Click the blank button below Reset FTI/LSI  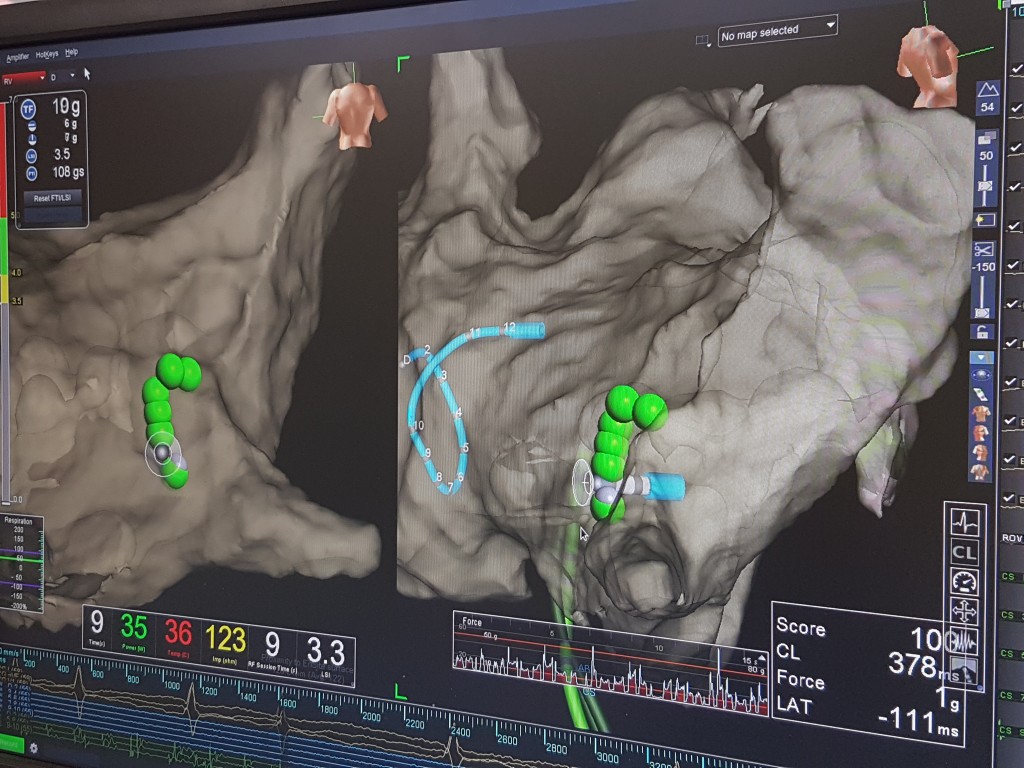click(x=52, y=214)
